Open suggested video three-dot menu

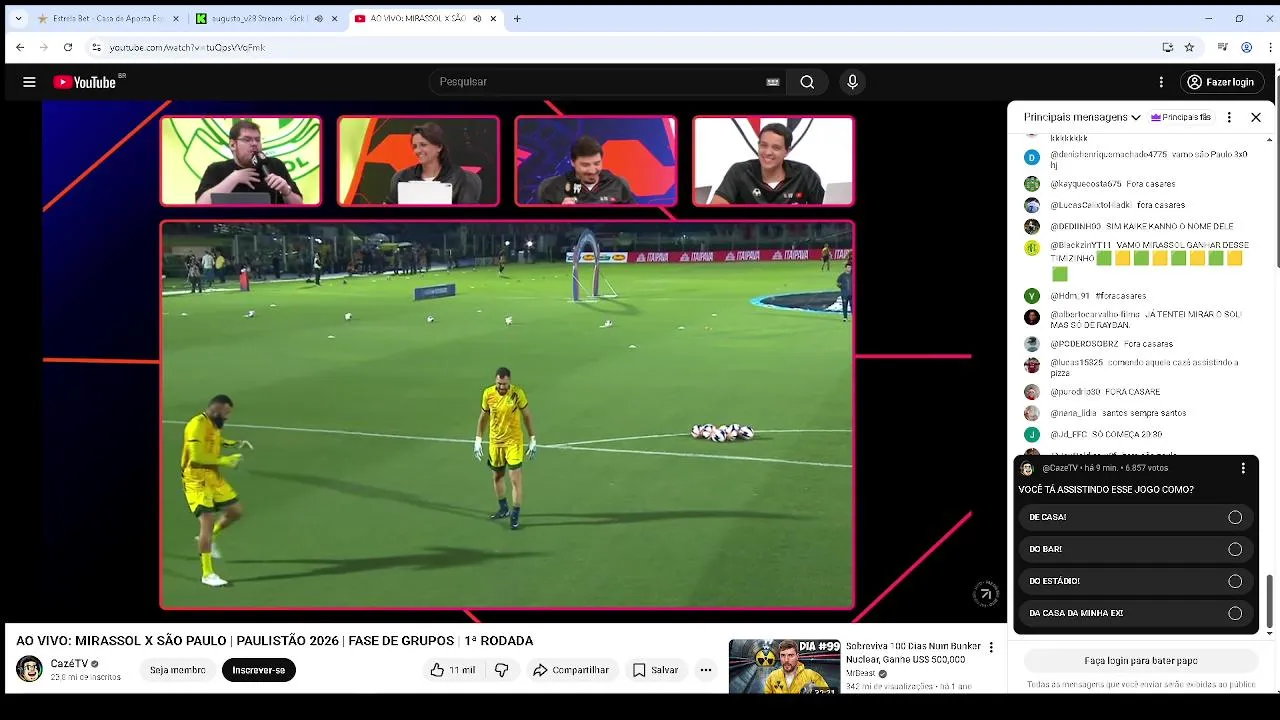pyautogui.click(x=991, y=648)
